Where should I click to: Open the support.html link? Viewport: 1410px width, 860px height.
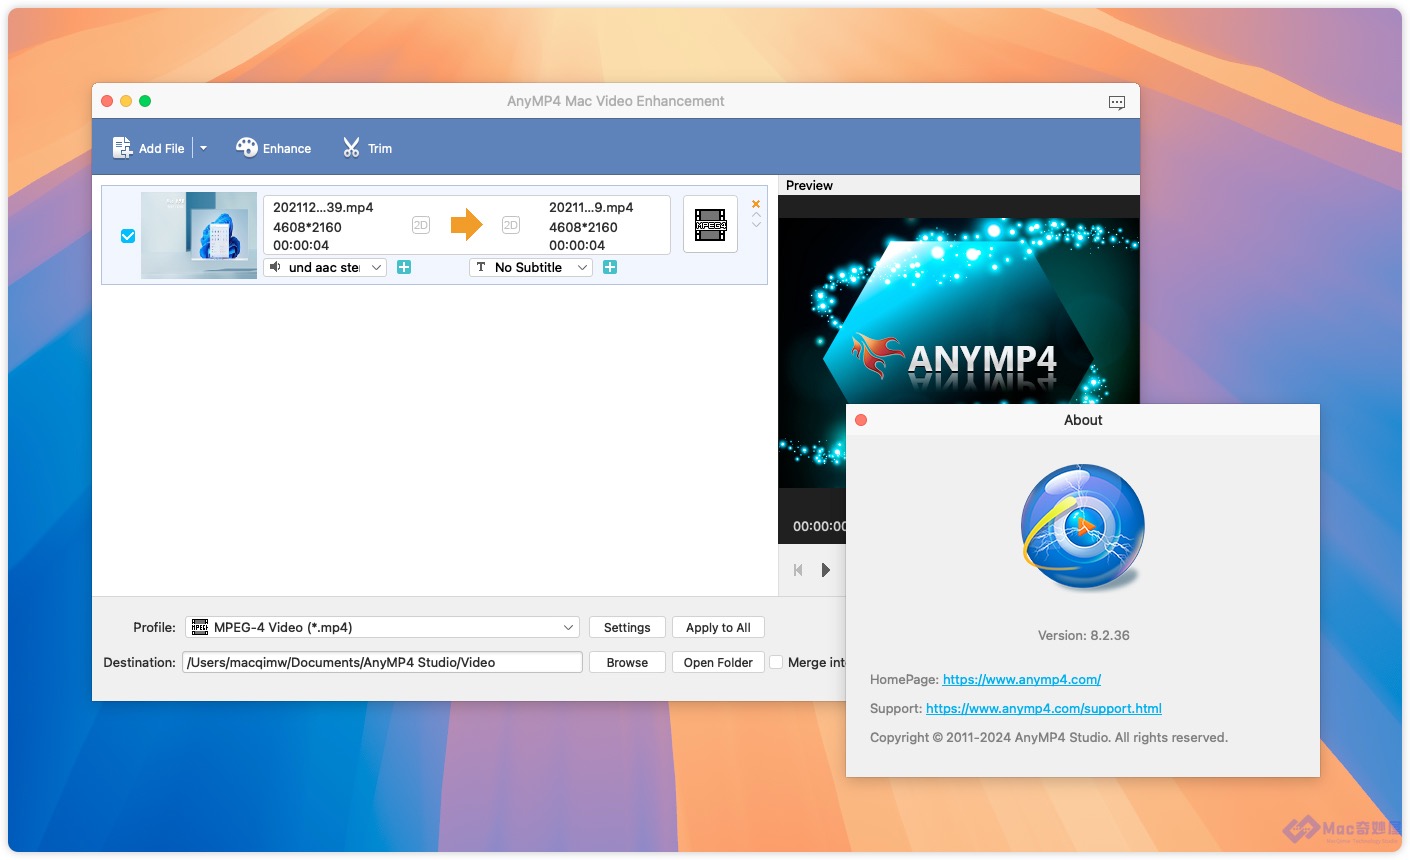click(1044, 708)
